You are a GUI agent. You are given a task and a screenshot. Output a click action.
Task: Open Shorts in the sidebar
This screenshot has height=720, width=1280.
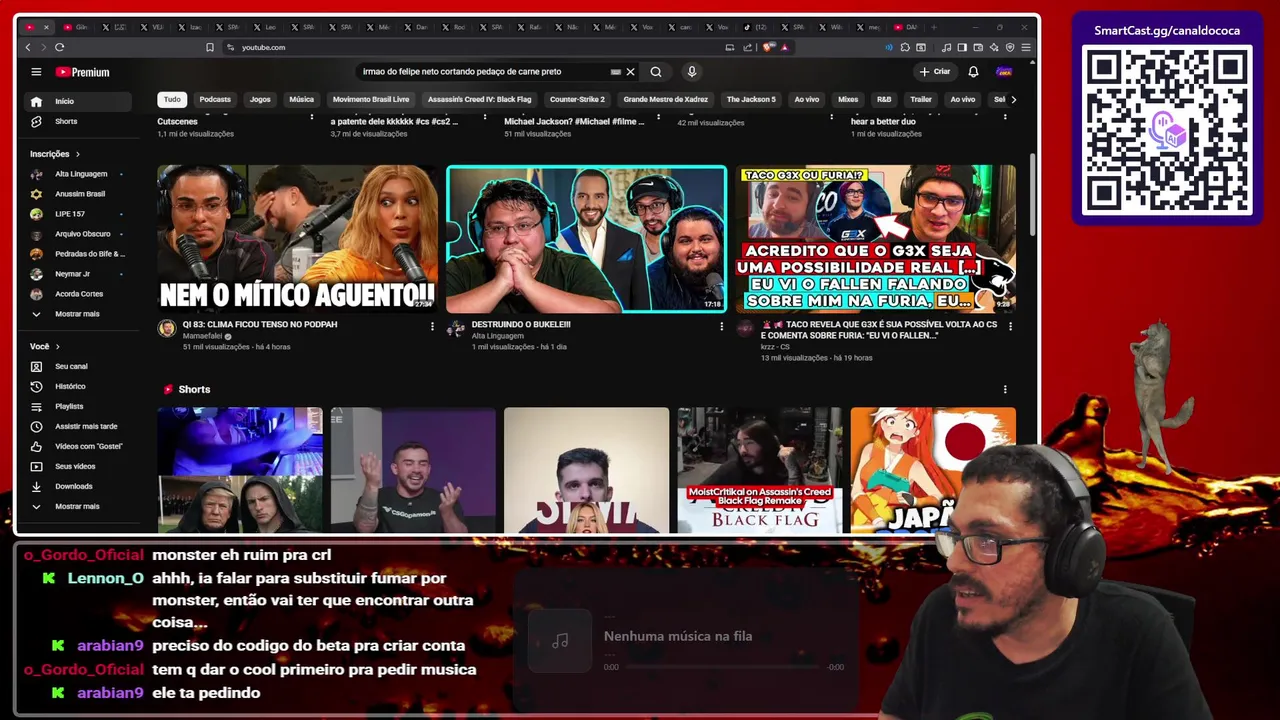tap(78, 121)
